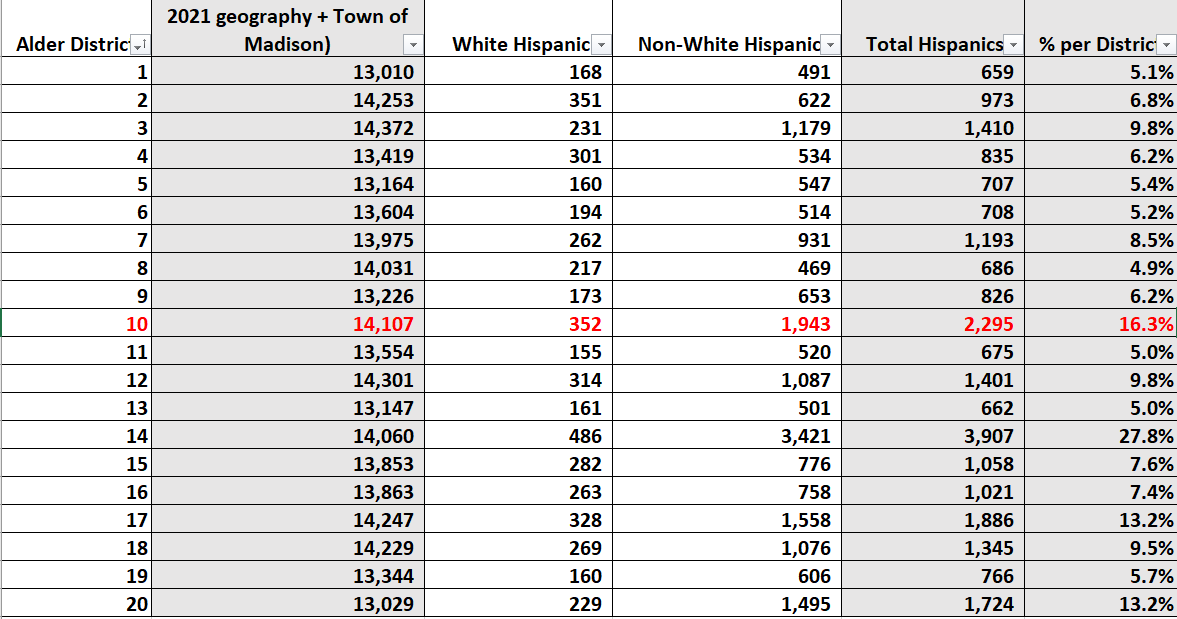Select the percentage cell 5.7%
The width and height of the screenshot is (1177, 619).
coord(1101,576)
